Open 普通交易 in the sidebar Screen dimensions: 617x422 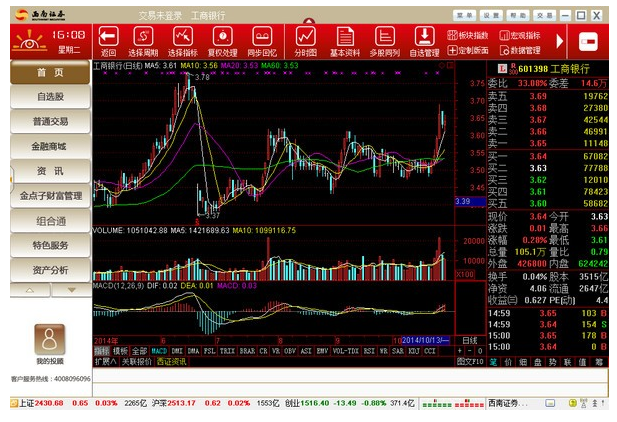pos(50,122)
